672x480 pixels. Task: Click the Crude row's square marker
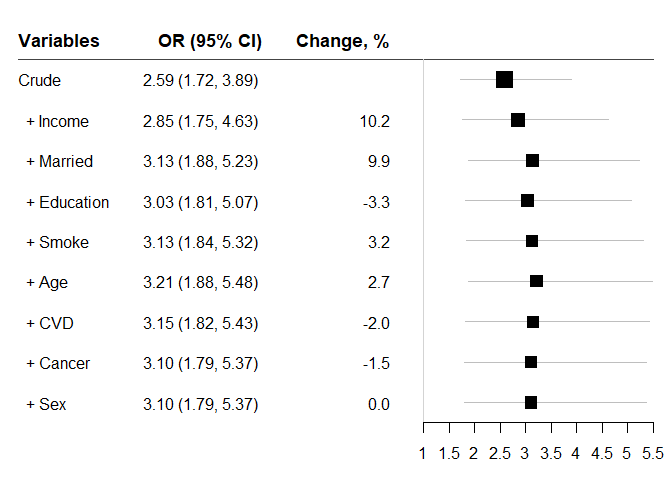click(x=504, y=80)
